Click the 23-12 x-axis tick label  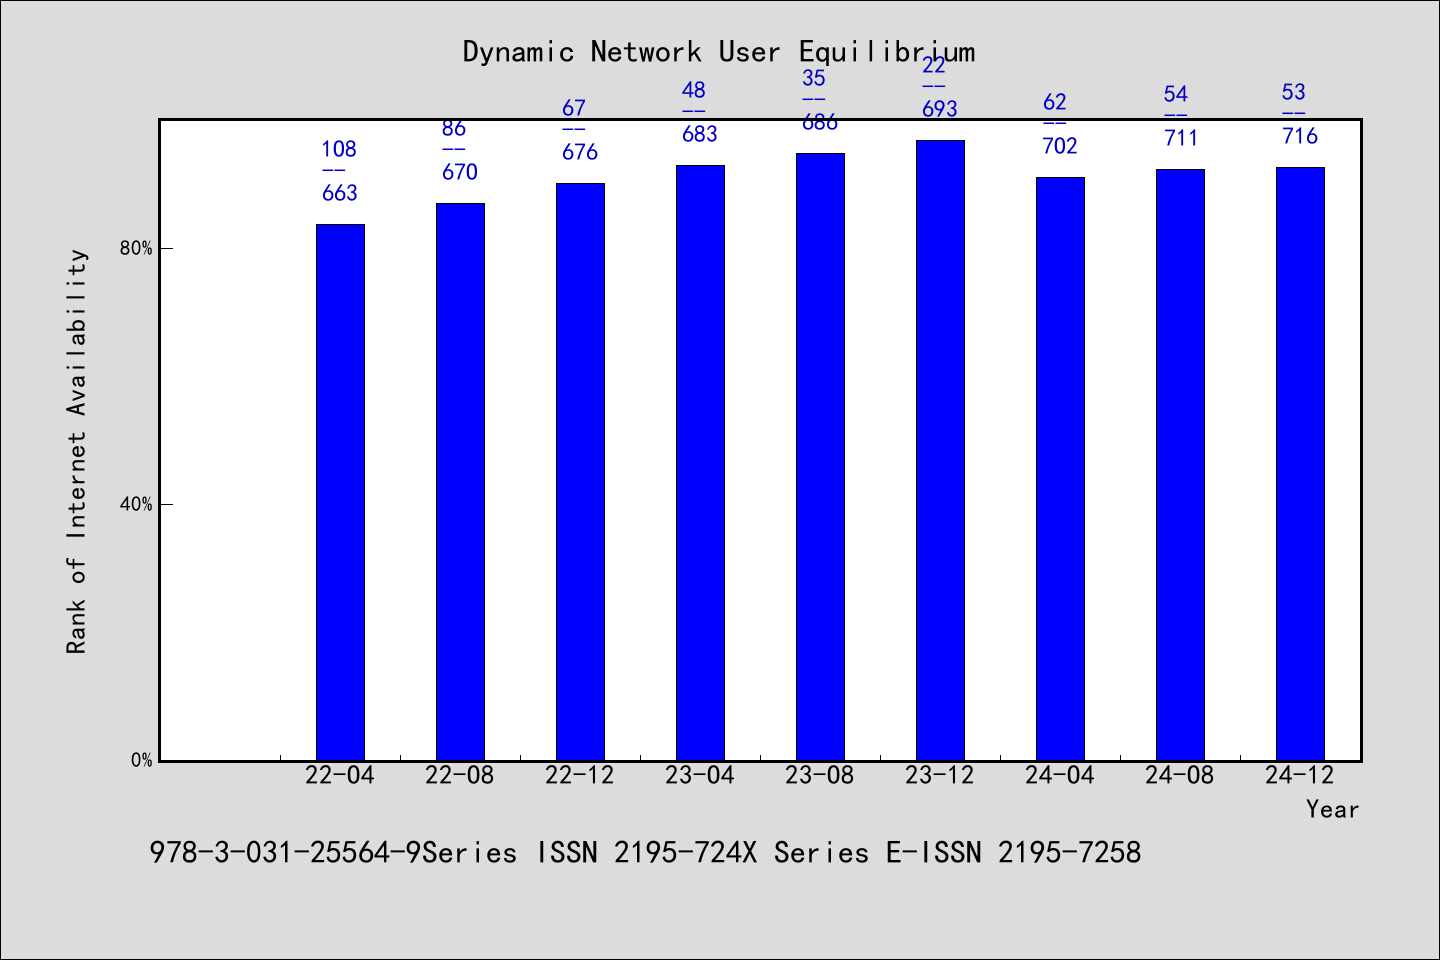click(940, 775)
